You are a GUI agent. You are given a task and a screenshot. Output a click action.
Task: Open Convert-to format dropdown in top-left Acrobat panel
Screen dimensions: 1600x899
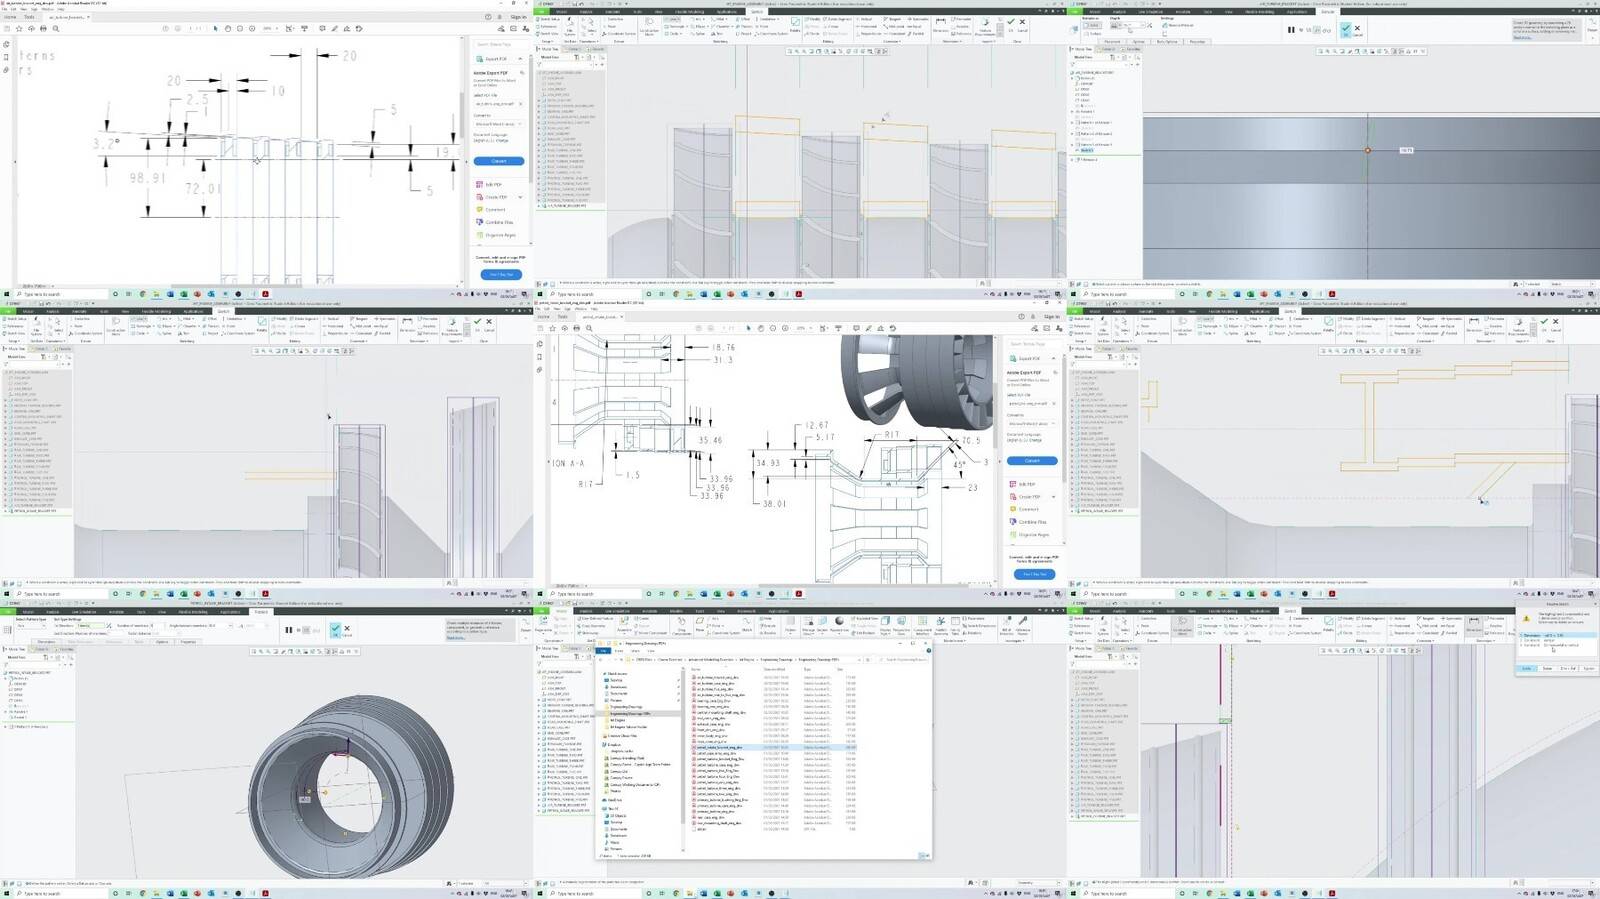pyautogui.click(x=498, y=124)
